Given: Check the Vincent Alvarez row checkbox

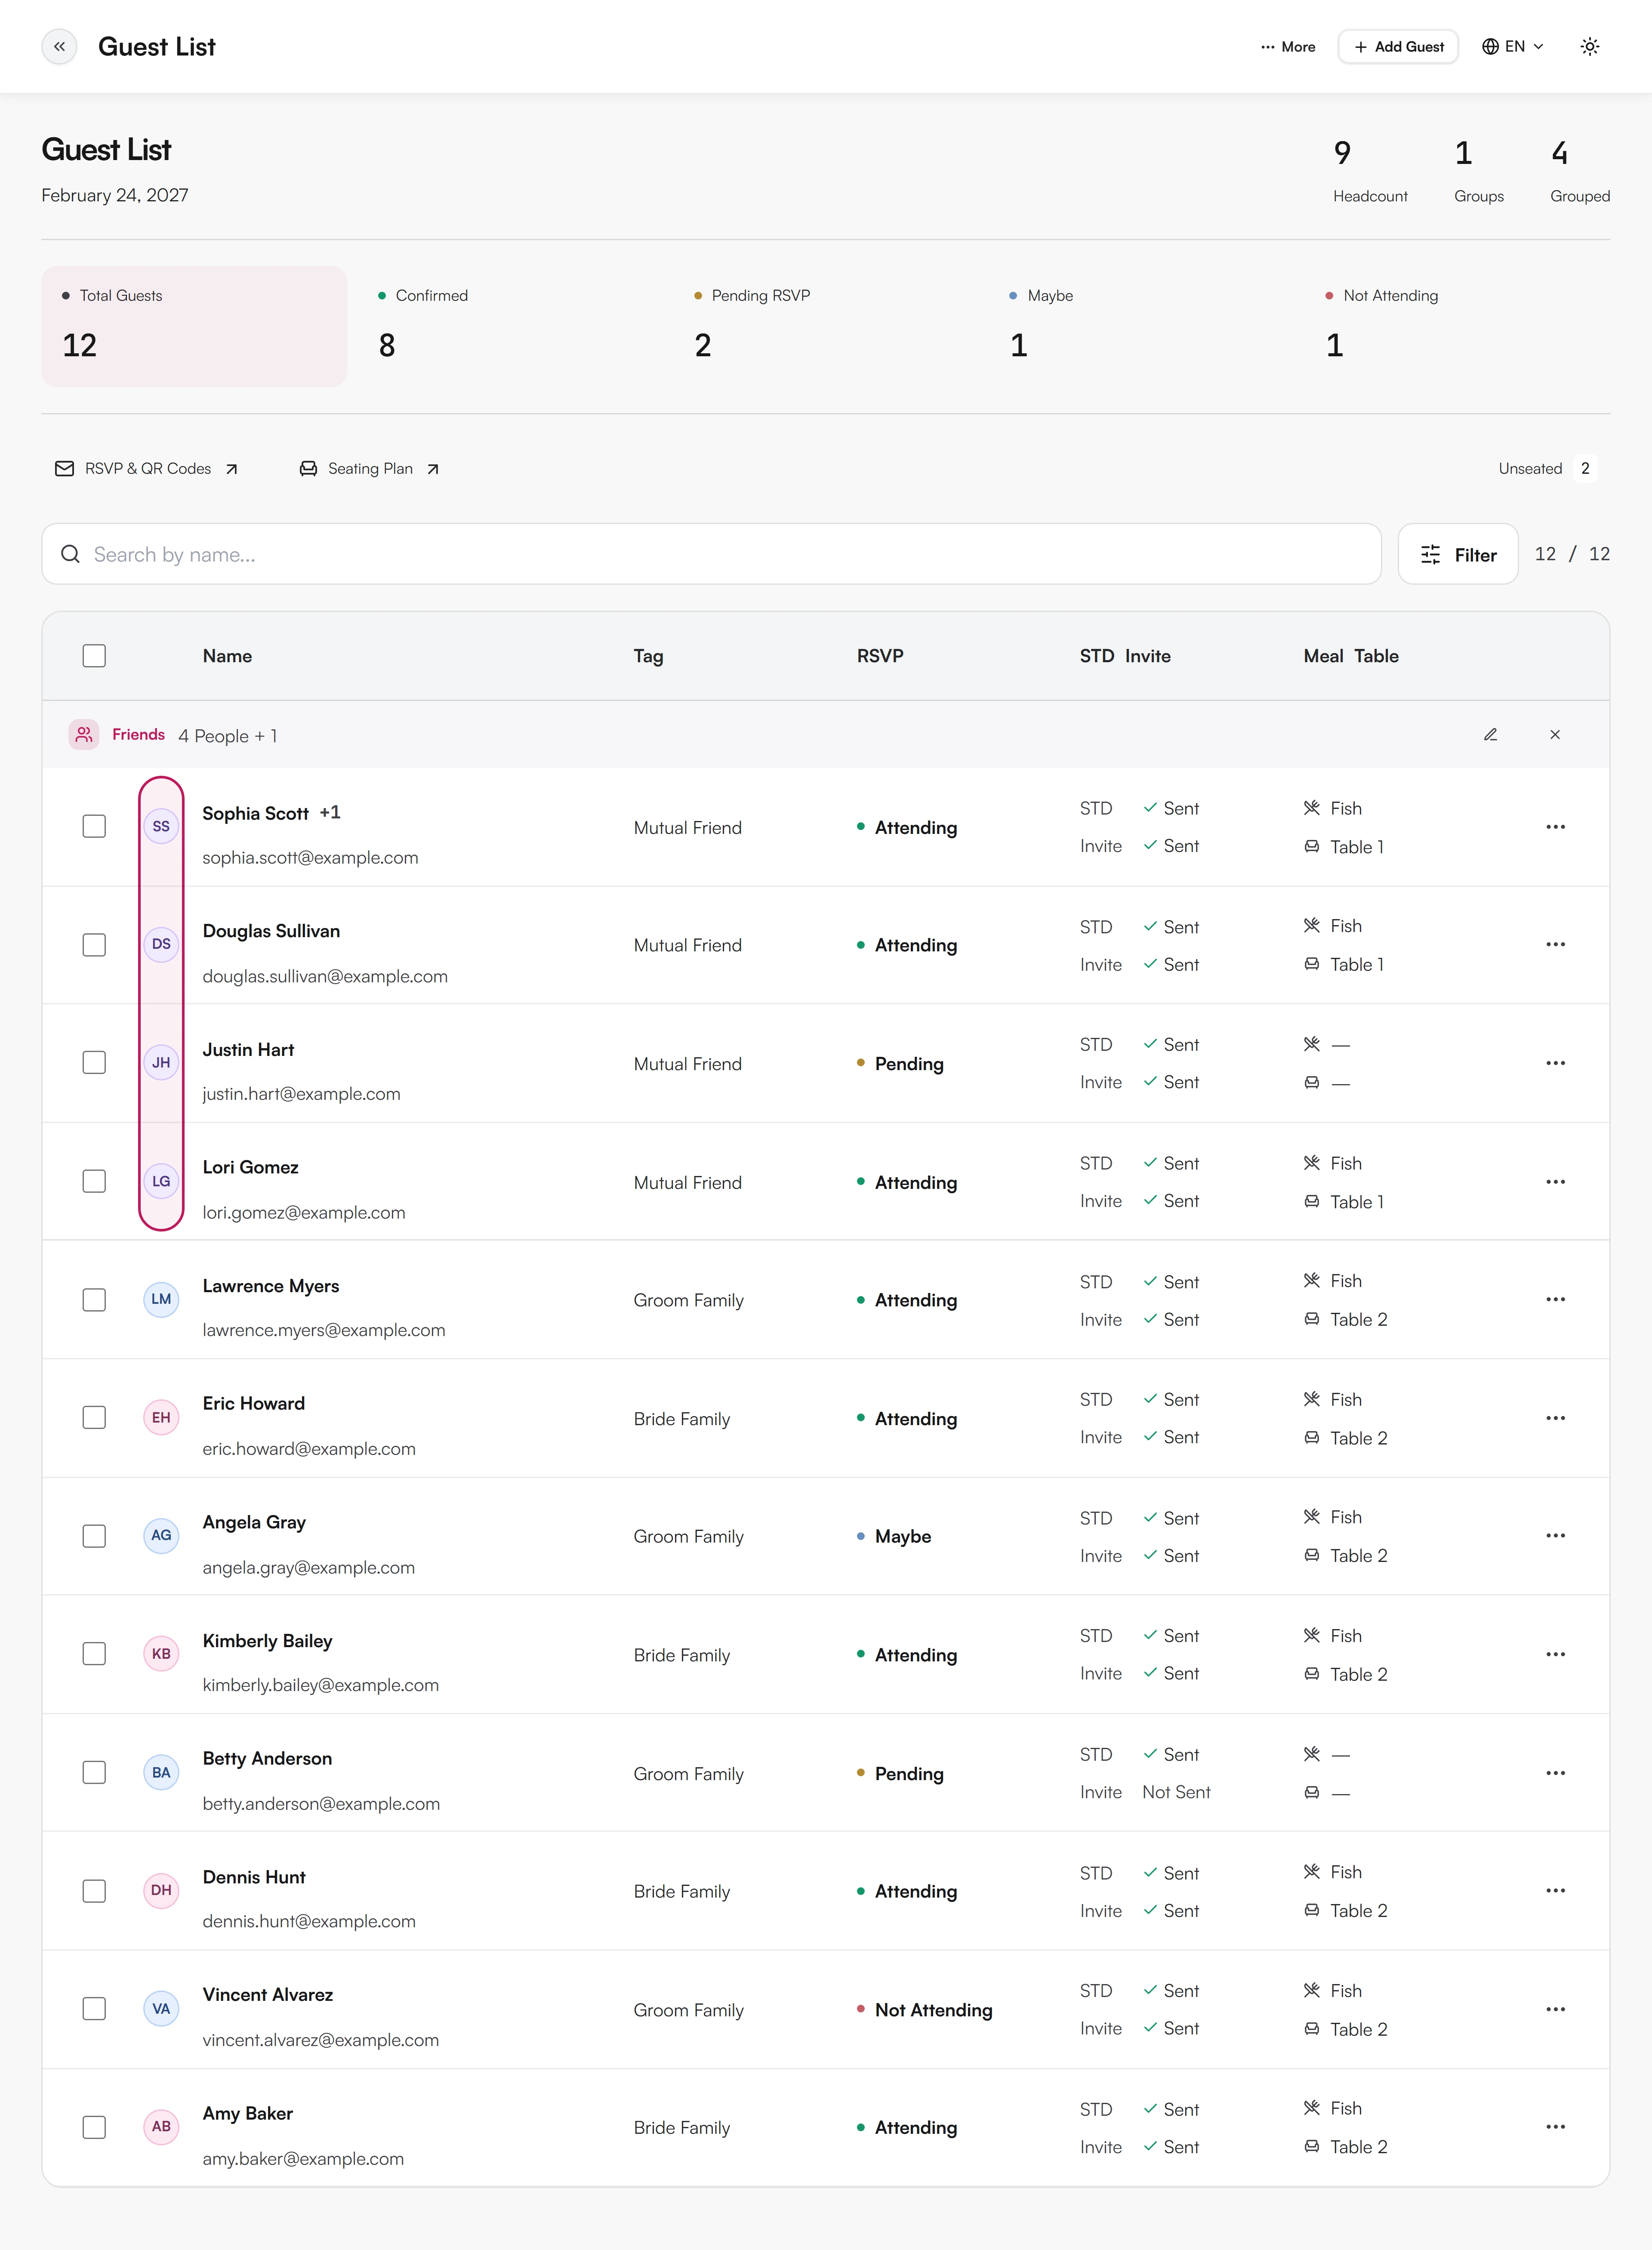Looking at the screenshot, I should coord(94,2009).
